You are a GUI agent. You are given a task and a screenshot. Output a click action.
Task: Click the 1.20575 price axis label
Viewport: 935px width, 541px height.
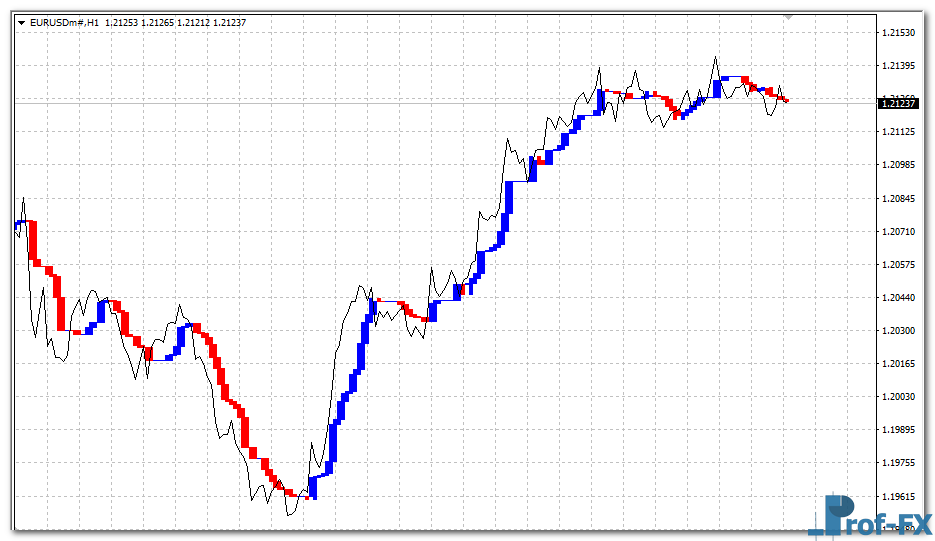[897, 264]
